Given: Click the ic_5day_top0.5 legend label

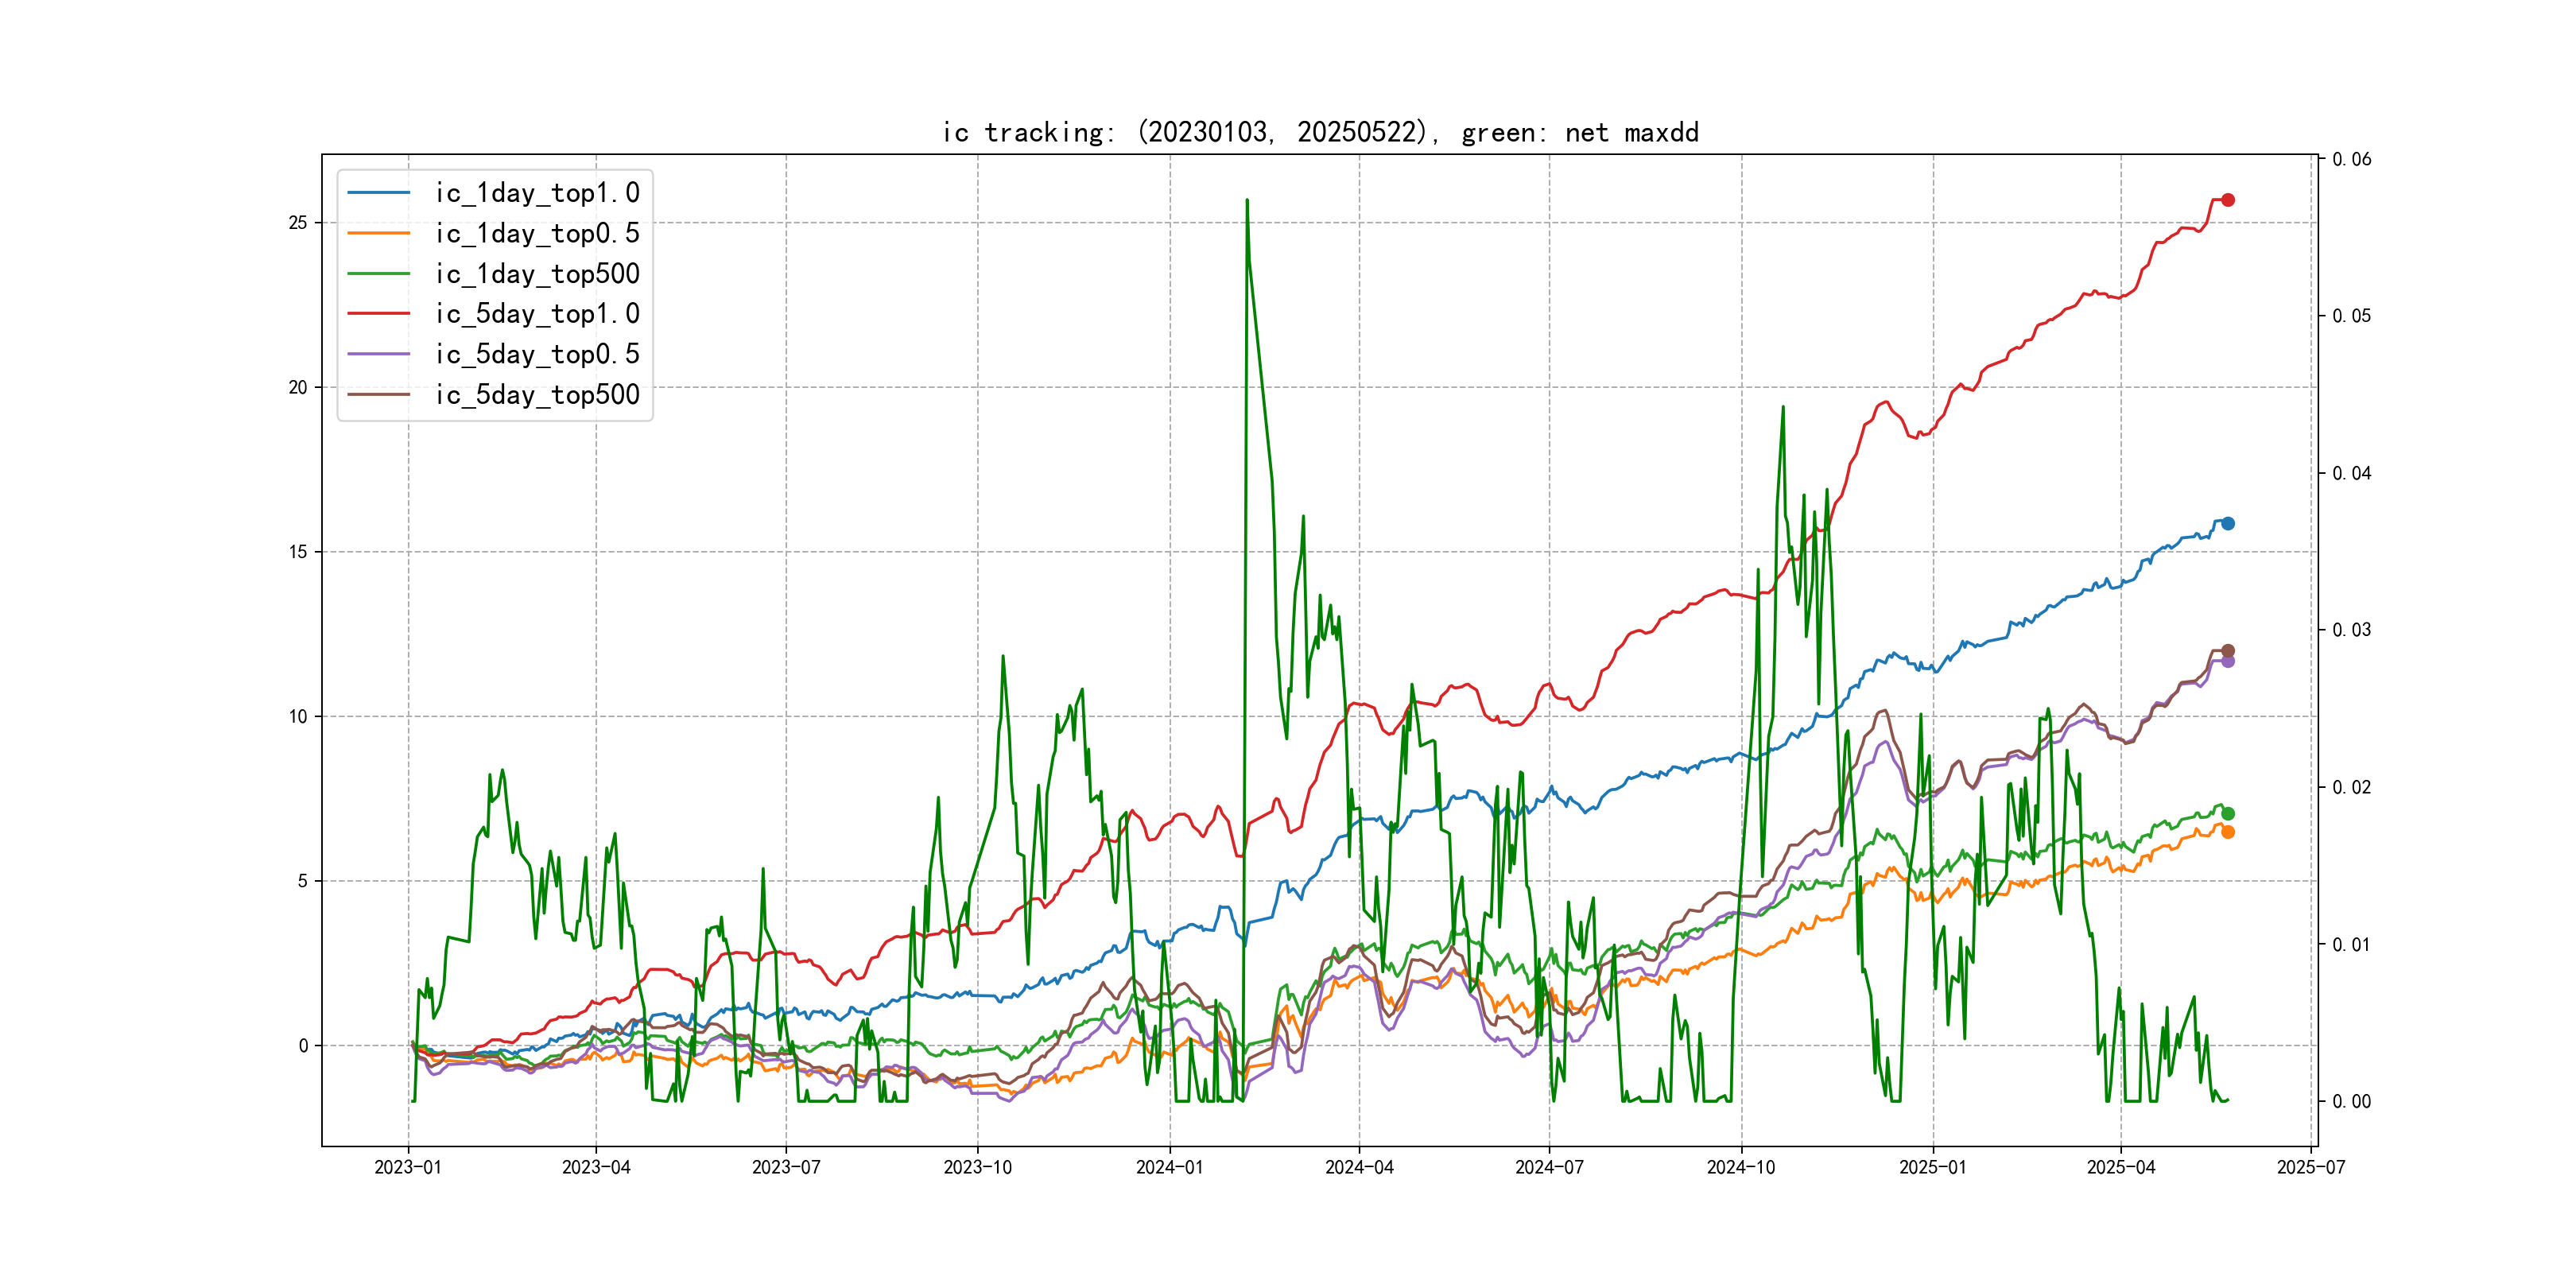Looking at the screenshot, I should pos(537,354).
